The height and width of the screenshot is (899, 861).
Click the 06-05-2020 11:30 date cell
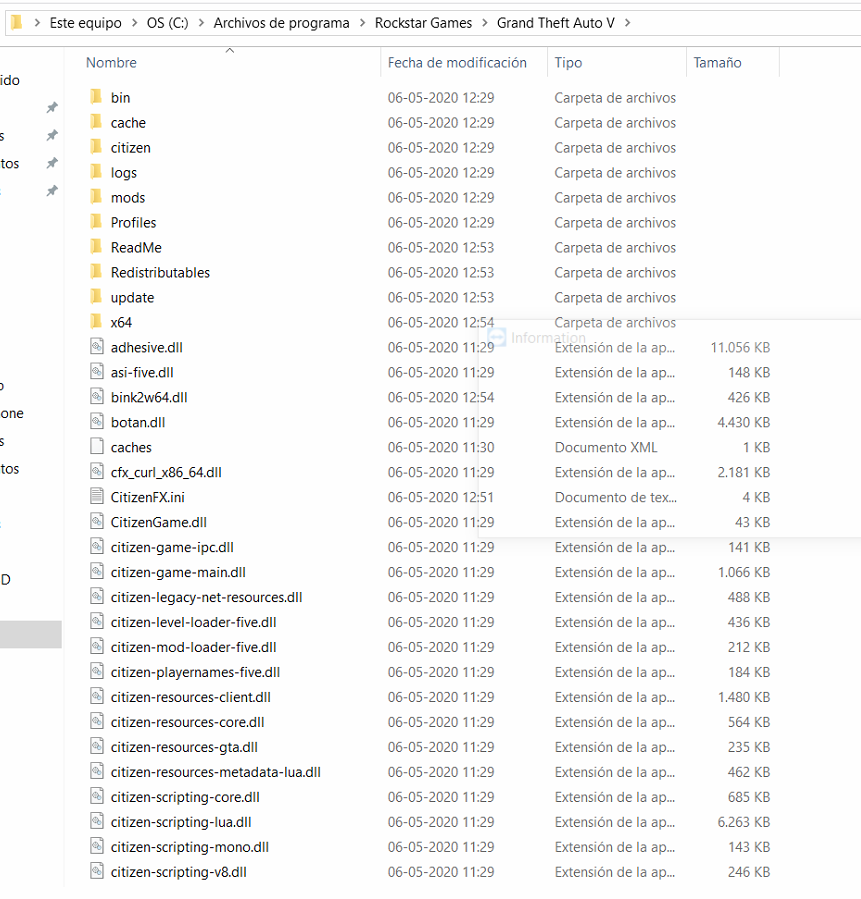441,447
